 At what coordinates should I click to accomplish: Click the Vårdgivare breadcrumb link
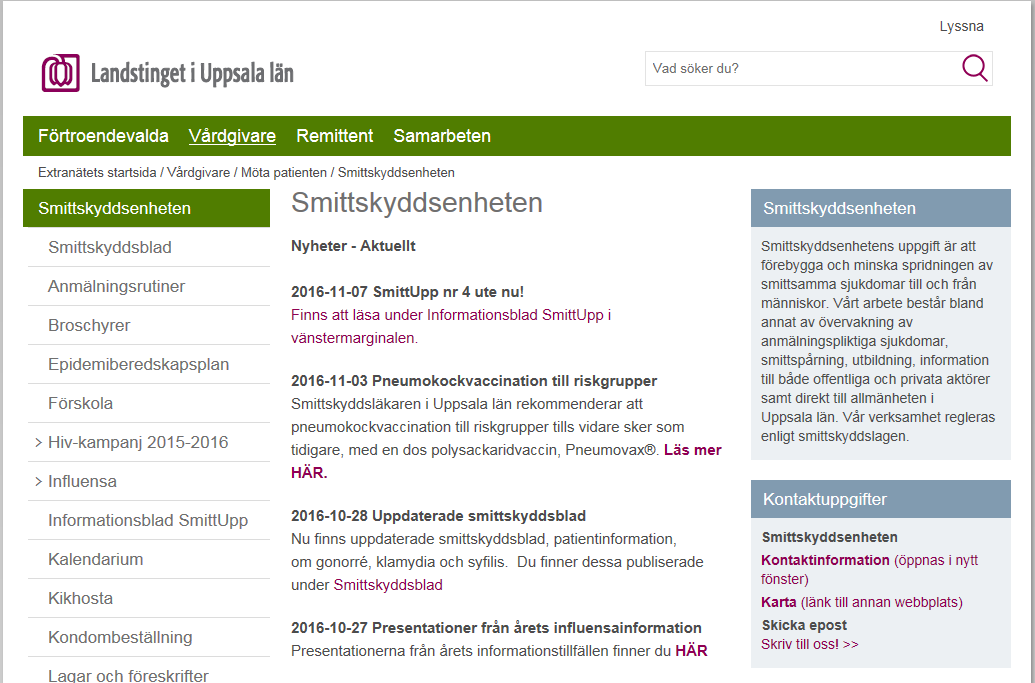[x=198, y=172]
